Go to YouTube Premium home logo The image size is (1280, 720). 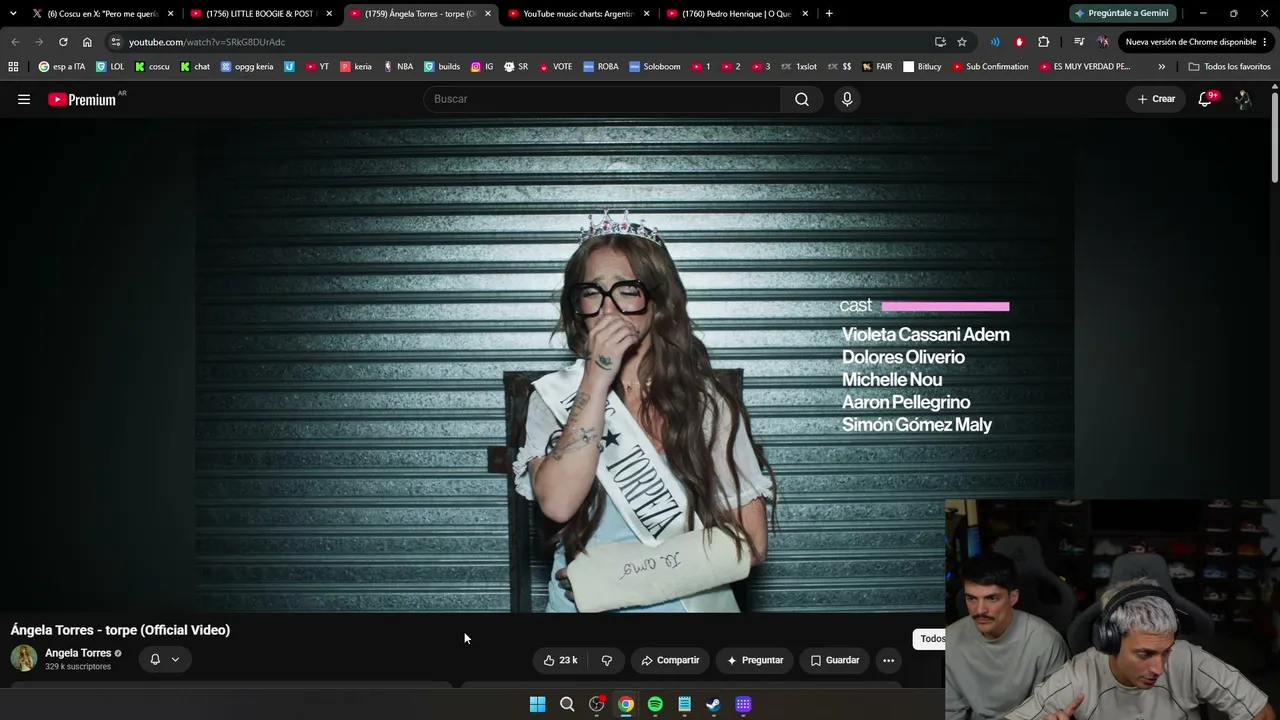82,99
